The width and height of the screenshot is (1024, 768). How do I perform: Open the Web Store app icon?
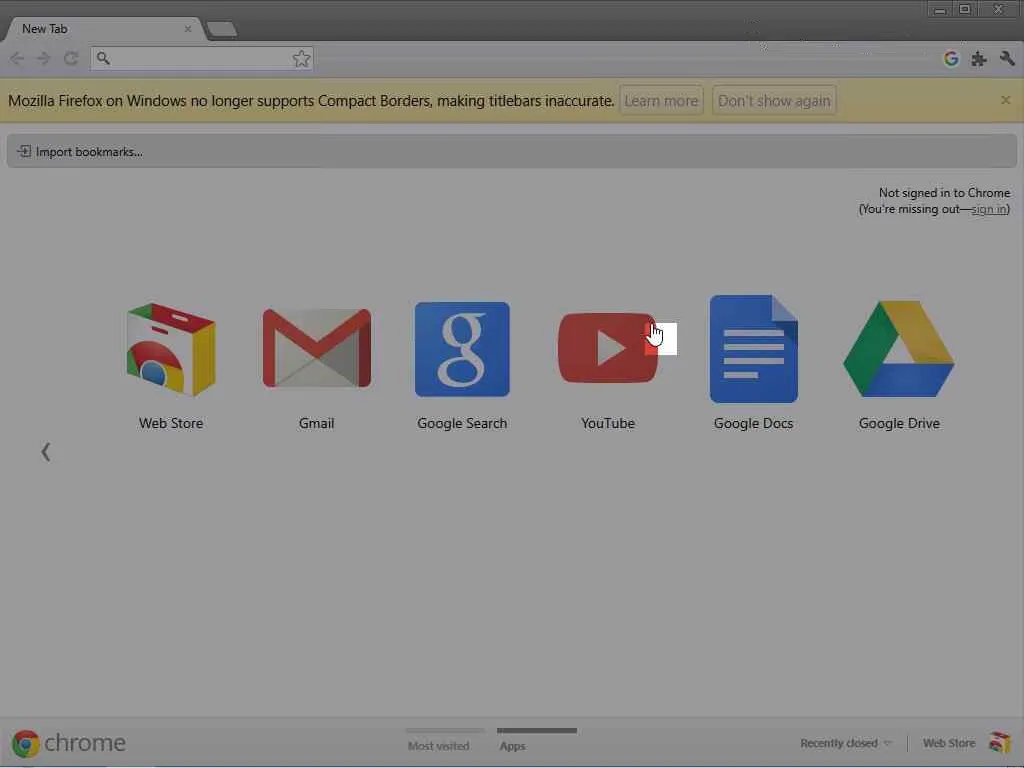pyautogui.click(x=171, y=349)
